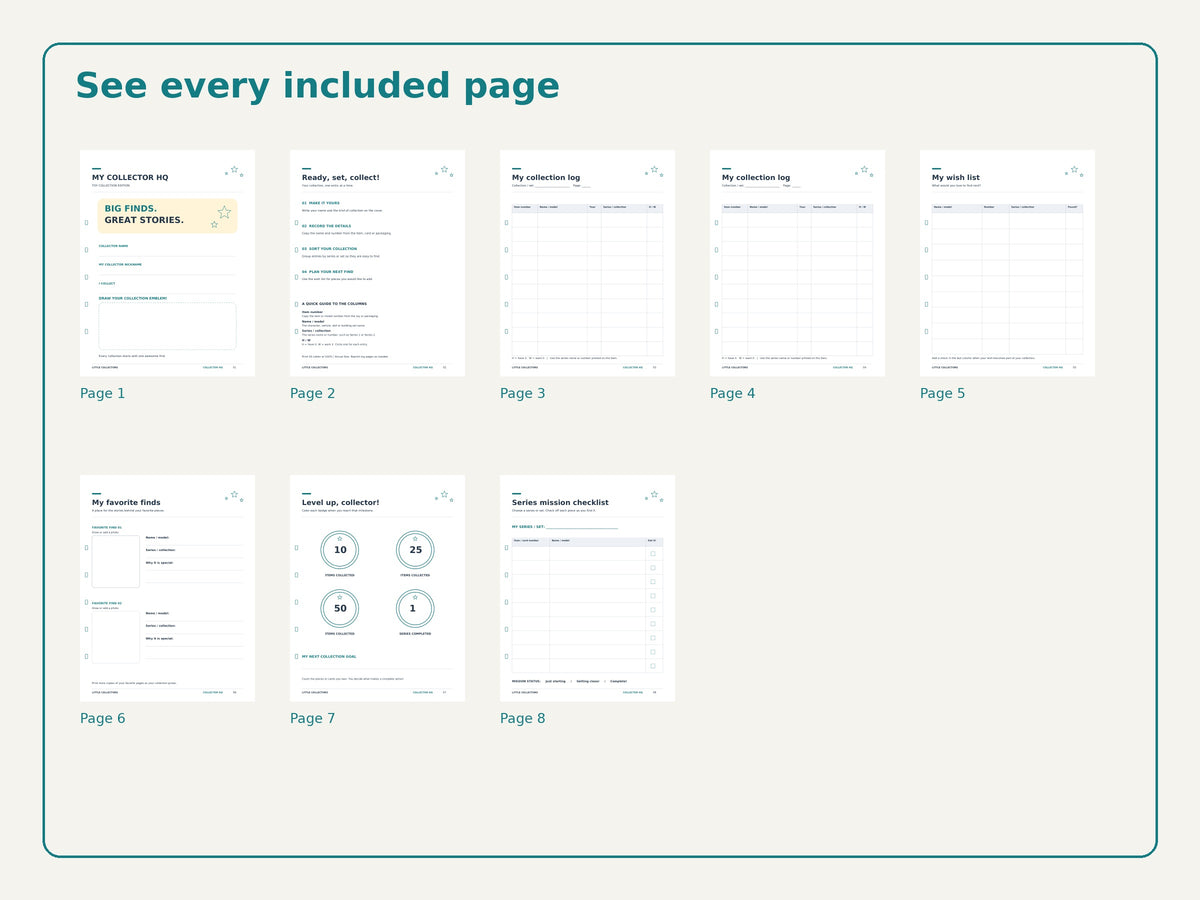
Task: Click the "Series mission checklist" title text
Action: (560, 502)
